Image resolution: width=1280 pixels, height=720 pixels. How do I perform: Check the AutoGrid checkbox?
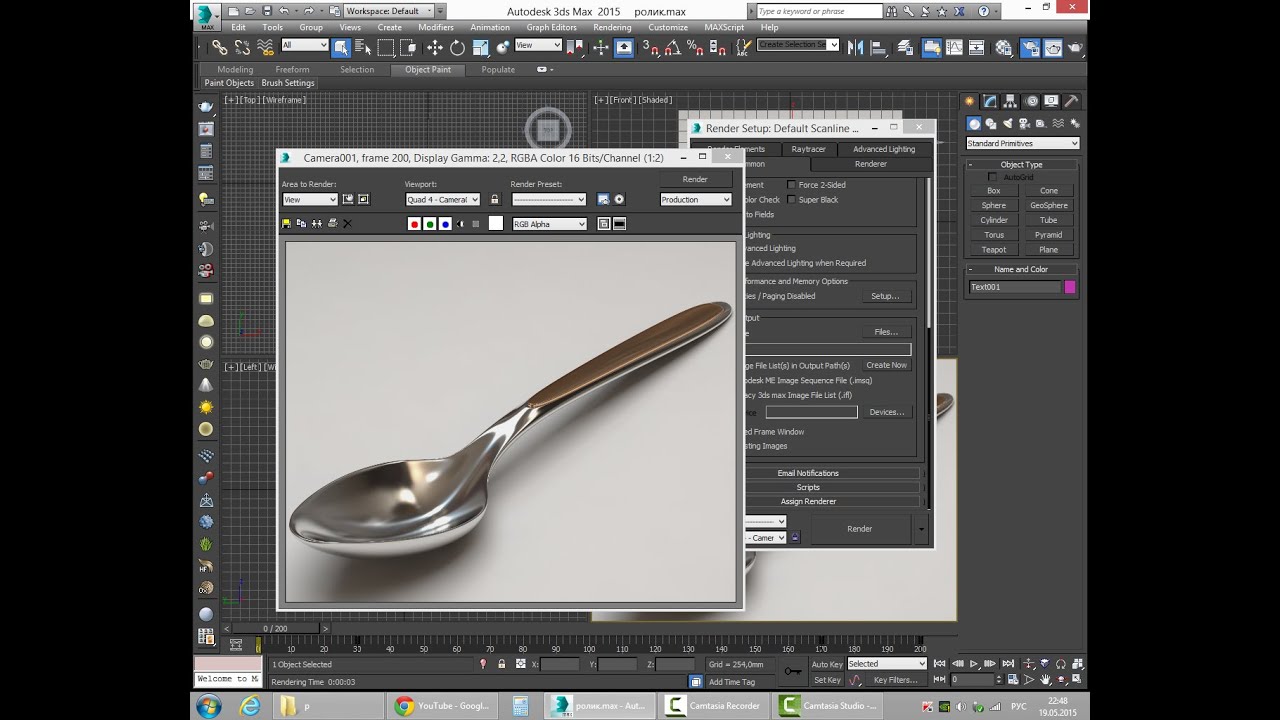(x=993, y=177)
